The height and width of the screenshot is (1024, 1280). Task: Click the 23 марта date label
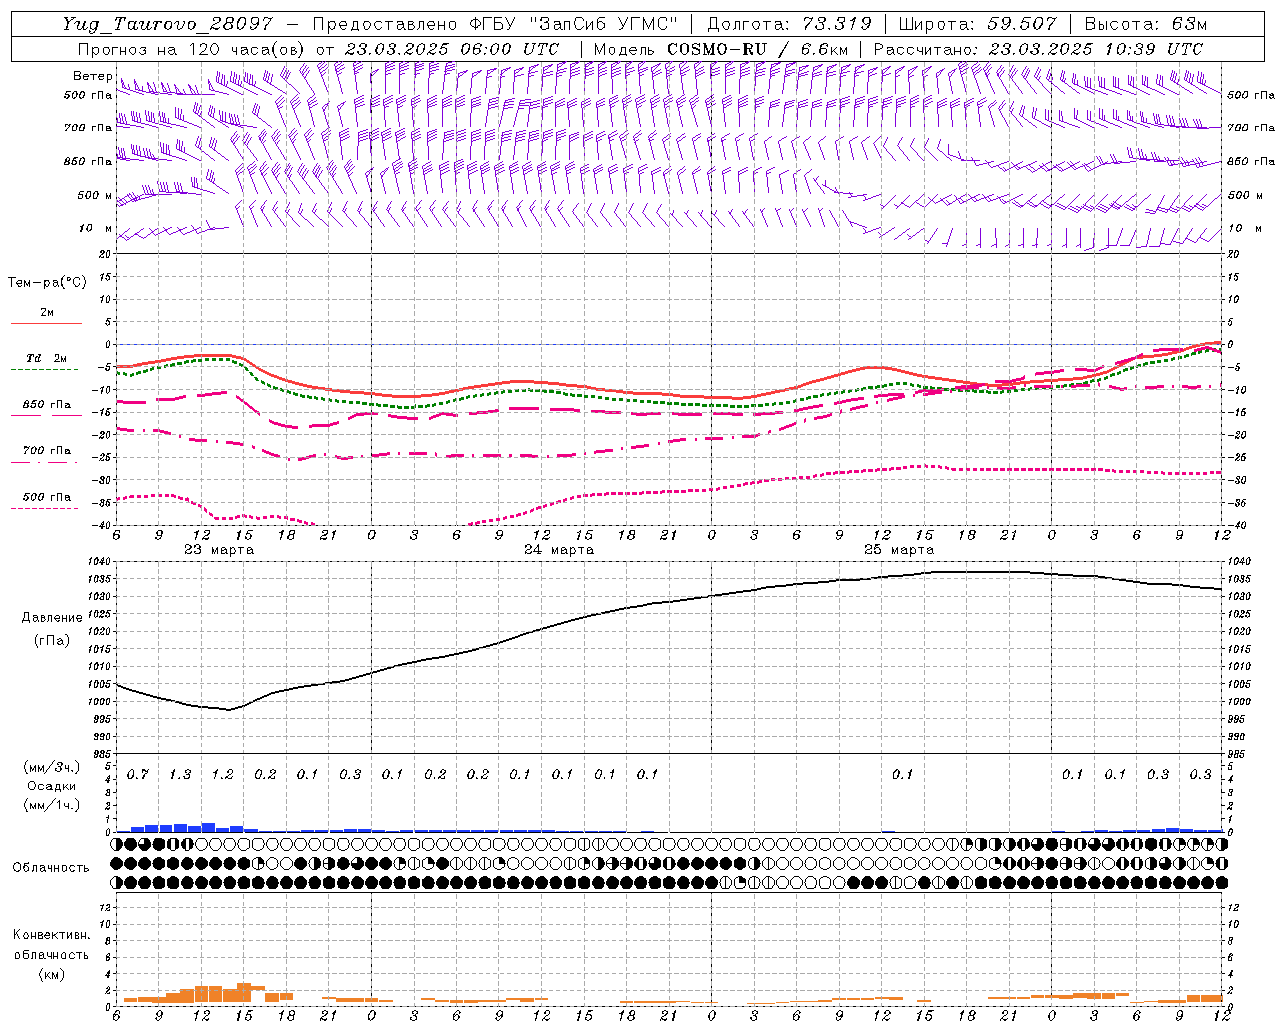tap(219, 550)
